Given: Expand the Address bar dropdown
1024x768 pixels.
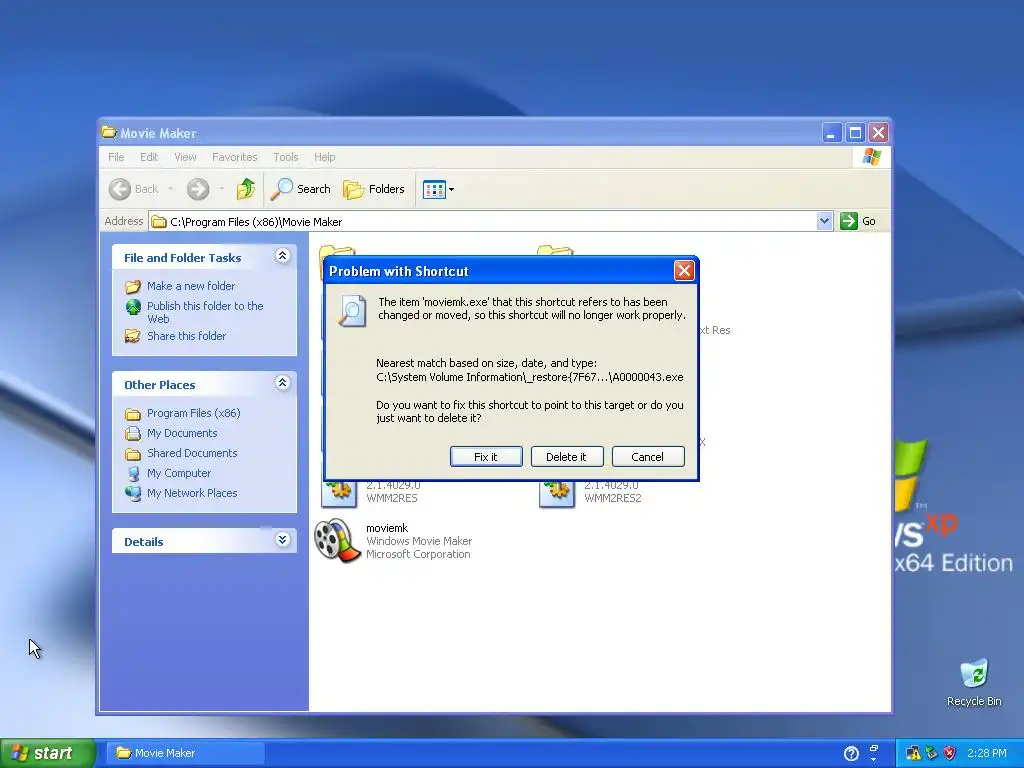Looking at the screenshot, I should pos(824,221).
